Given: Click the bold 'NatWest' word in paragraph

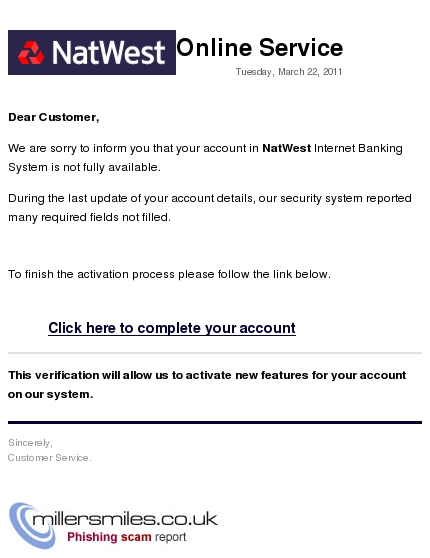Looking at the screenshot, I should tap(287, 148).
